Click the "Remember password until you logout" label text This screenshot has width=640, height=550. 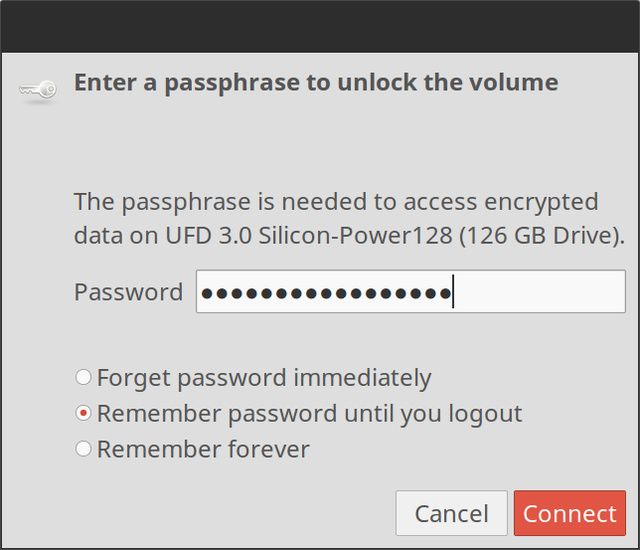[x=309, y=413]
